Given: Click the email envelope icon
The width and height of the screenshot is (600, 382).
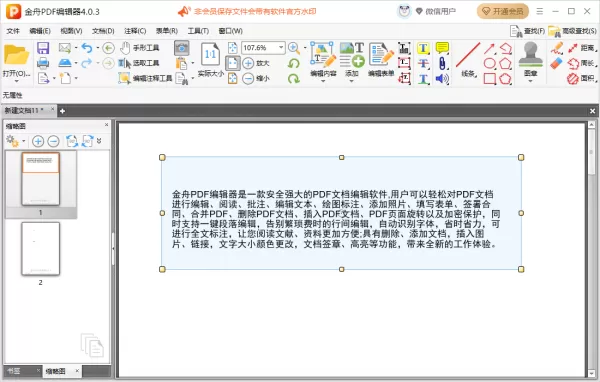Looking at the screenshot, I should (x=65, y=48).
